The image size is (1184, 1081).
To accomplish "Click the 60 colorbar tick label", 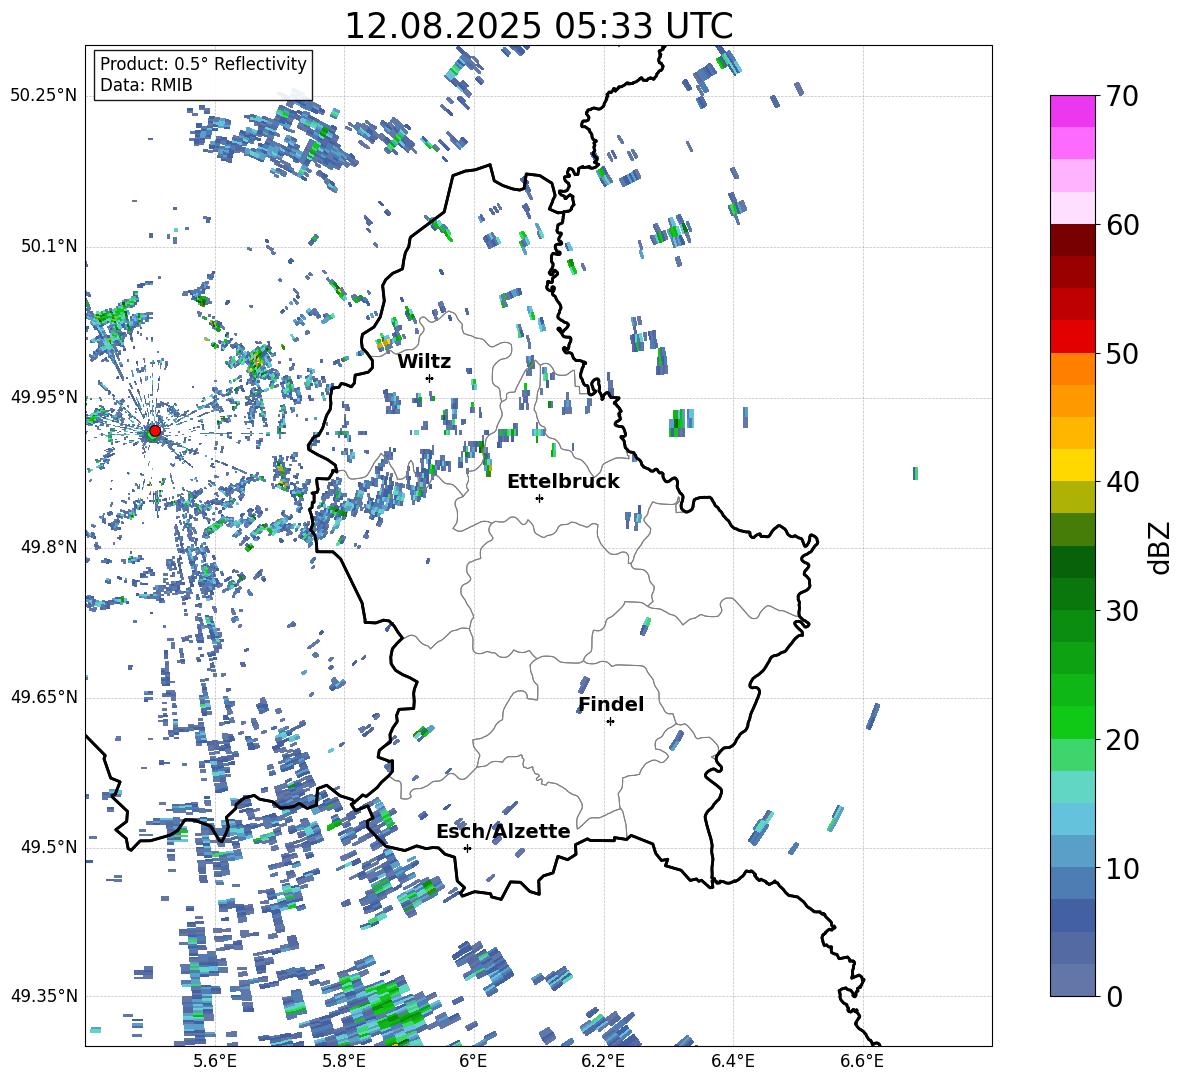I will [1122, 225].
